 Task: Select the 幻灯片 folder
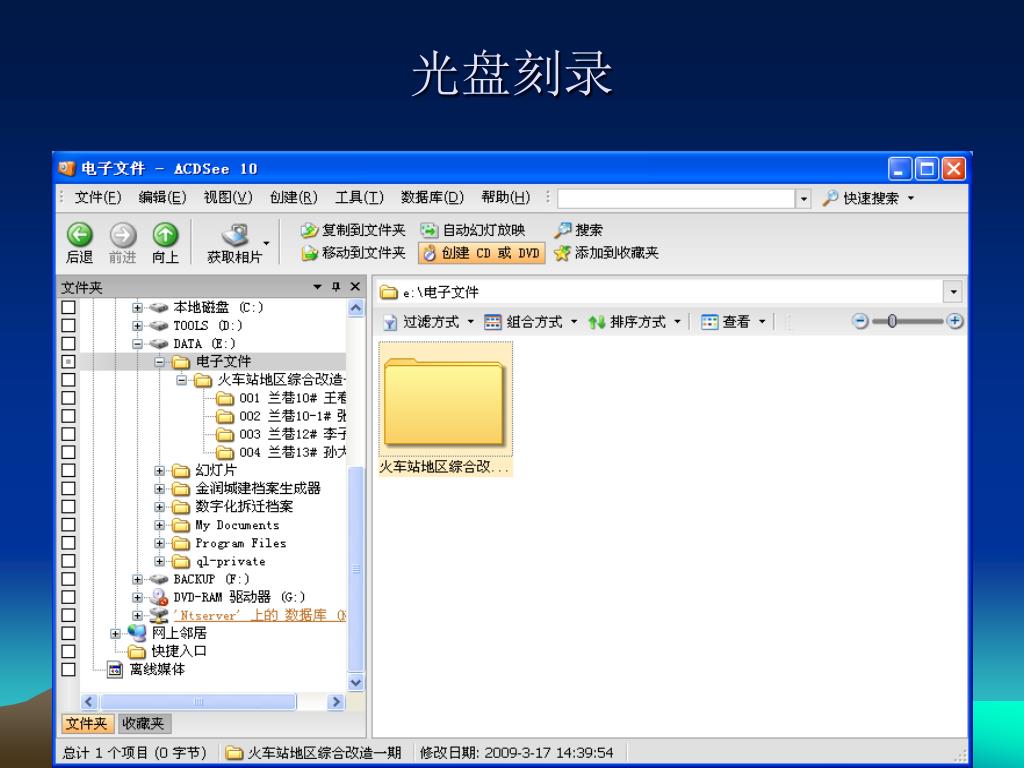click(x=216, y=470)
